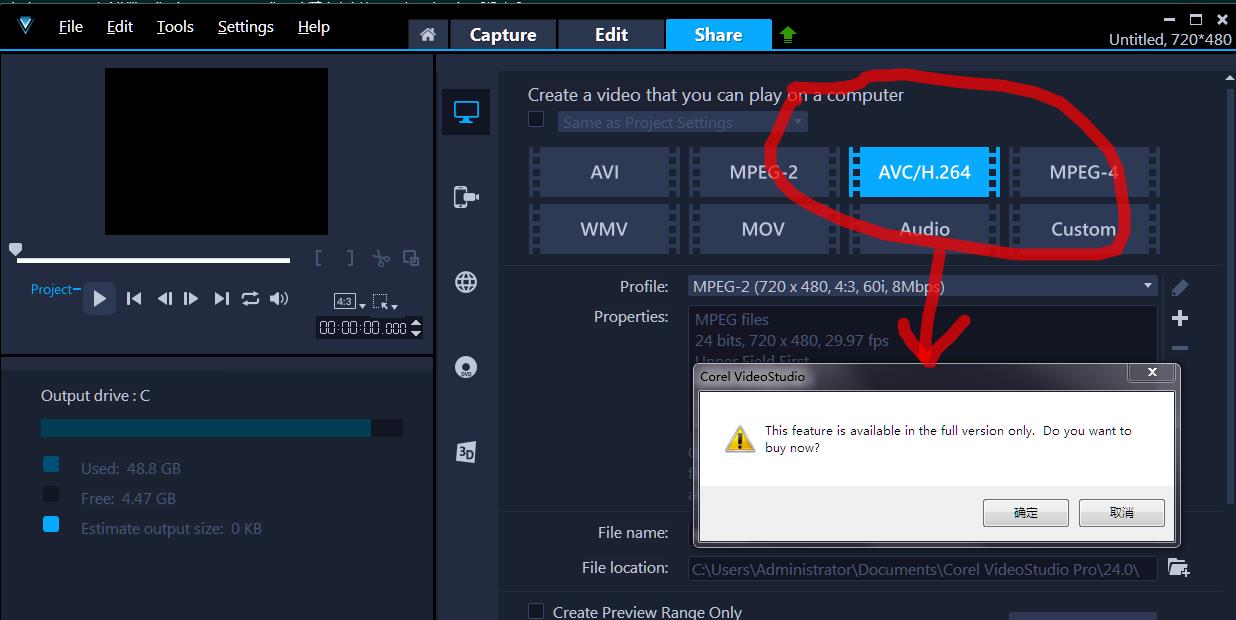Choose the WMV format button
This screenshot has width=1236, height=620.
(x=604, y=229)
